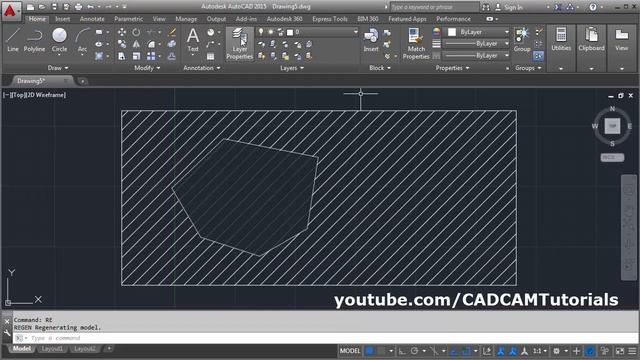Add a new layout with plus button
Screen dimensions: 640x360
[109, 349]
